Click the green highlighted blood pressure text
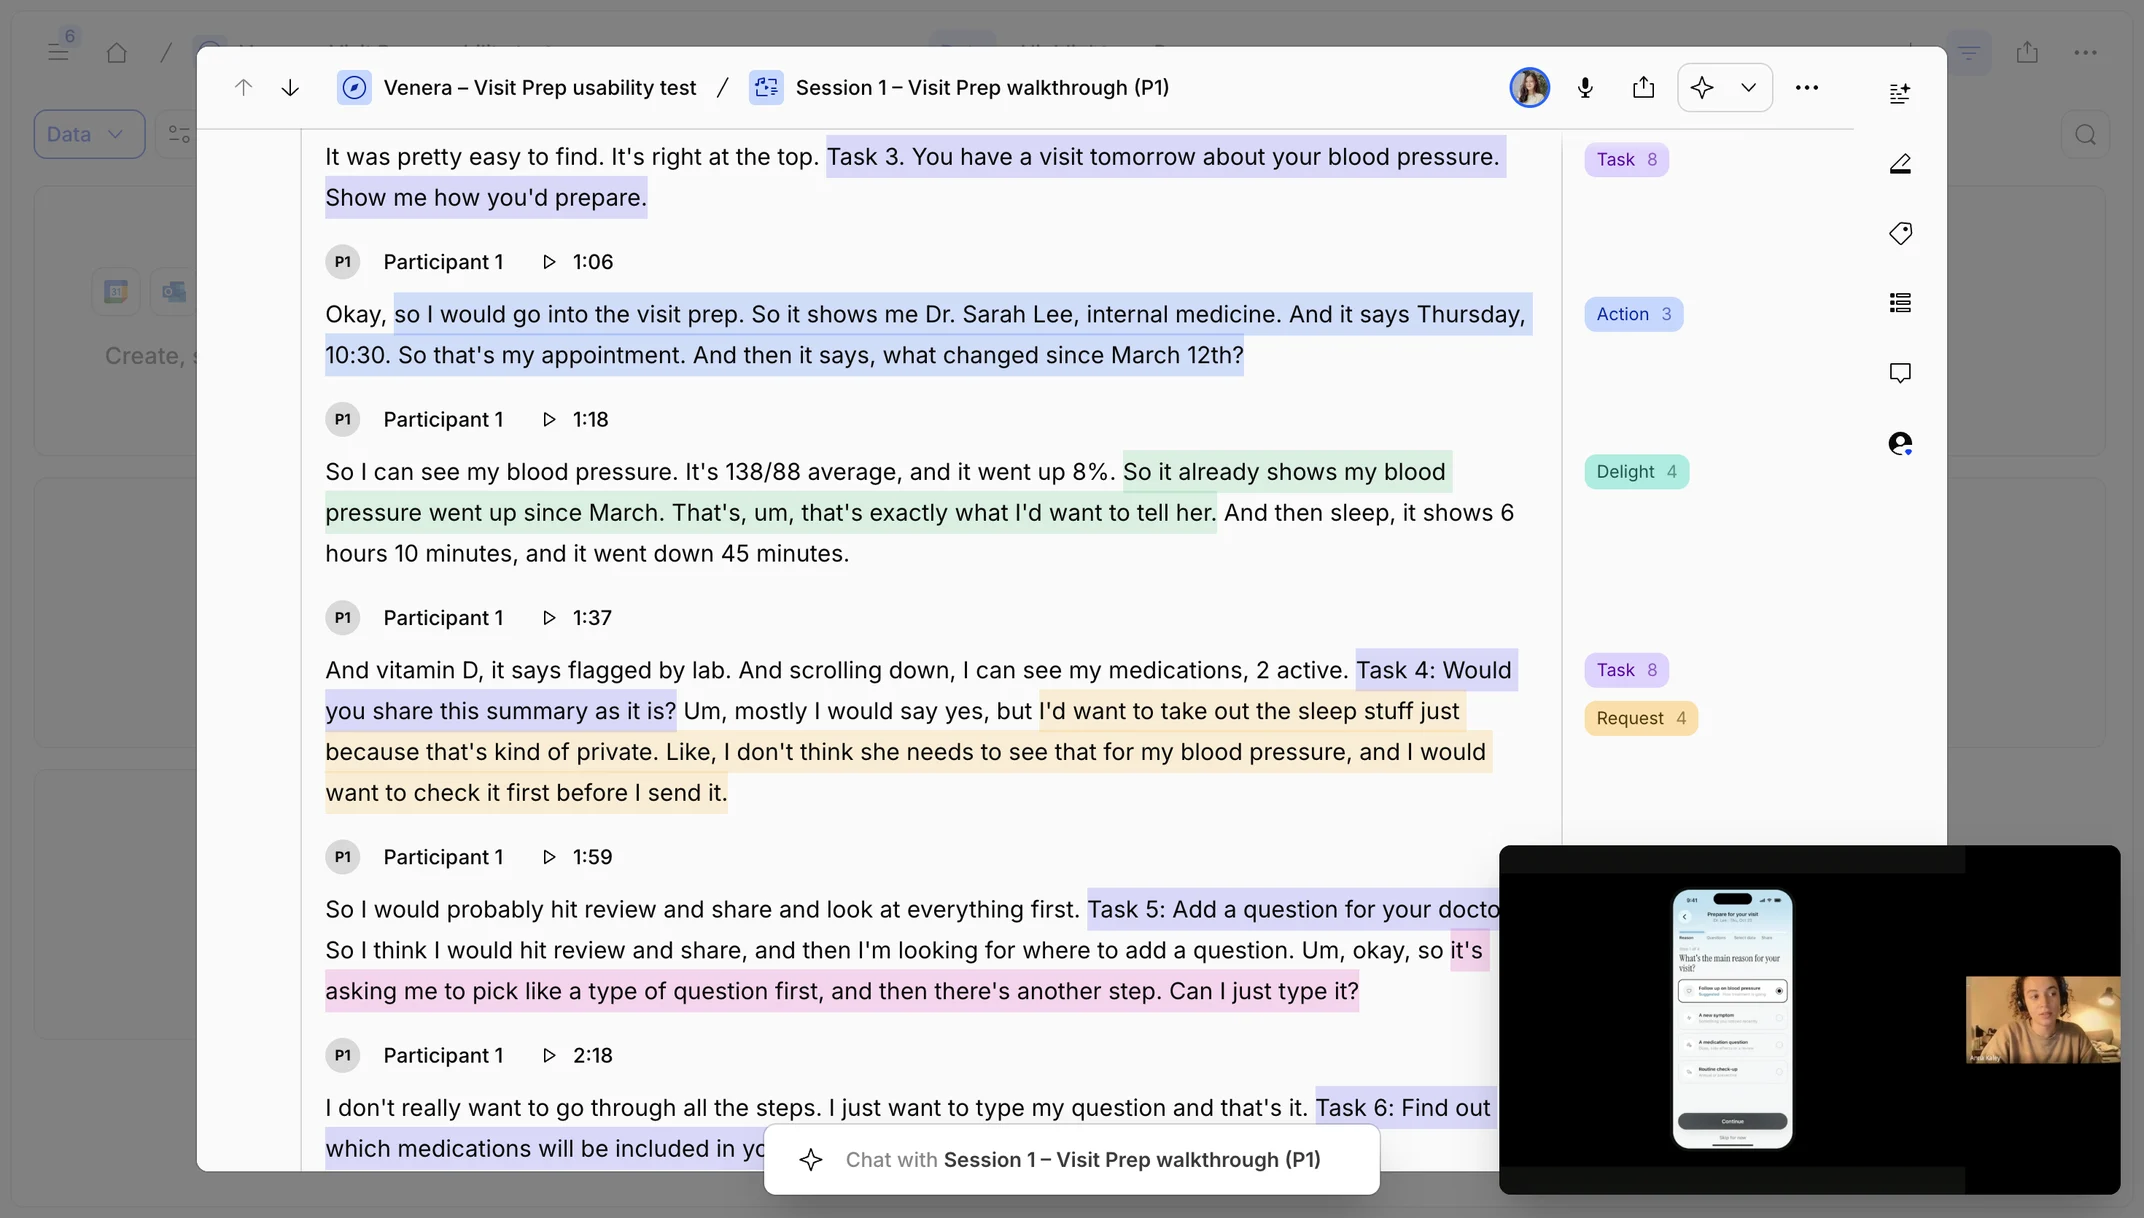Image resolution: width=2144 pixels, height=1218 pixels. click(771, 513)
